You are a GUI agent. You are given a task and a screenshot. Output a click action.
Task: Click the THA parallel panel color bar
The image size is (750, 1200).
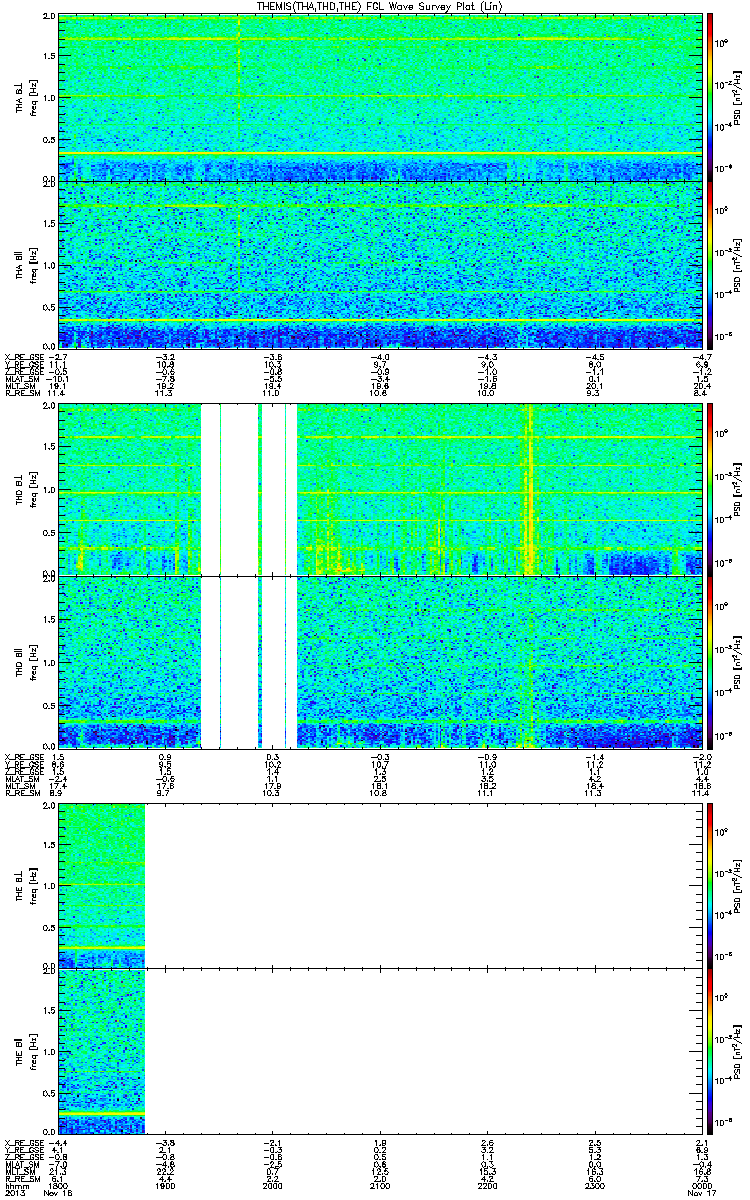[x=711, y=263]
